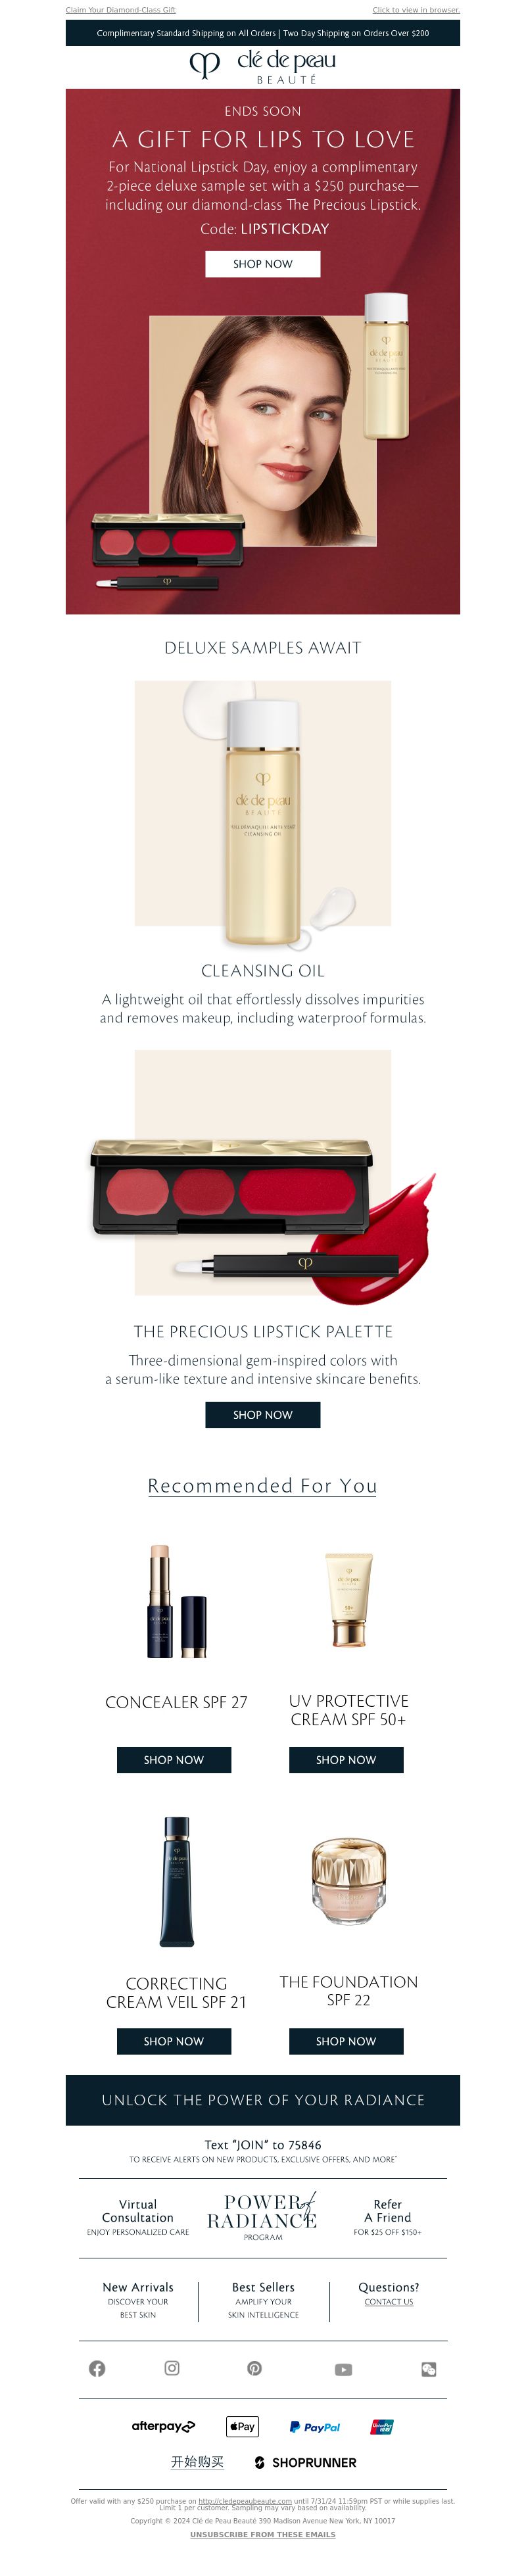The height and width of the screenshot is (2576, 526).
Task: Shop the UV Protective Cream SPF 50+
Action: coord(346,1759)
